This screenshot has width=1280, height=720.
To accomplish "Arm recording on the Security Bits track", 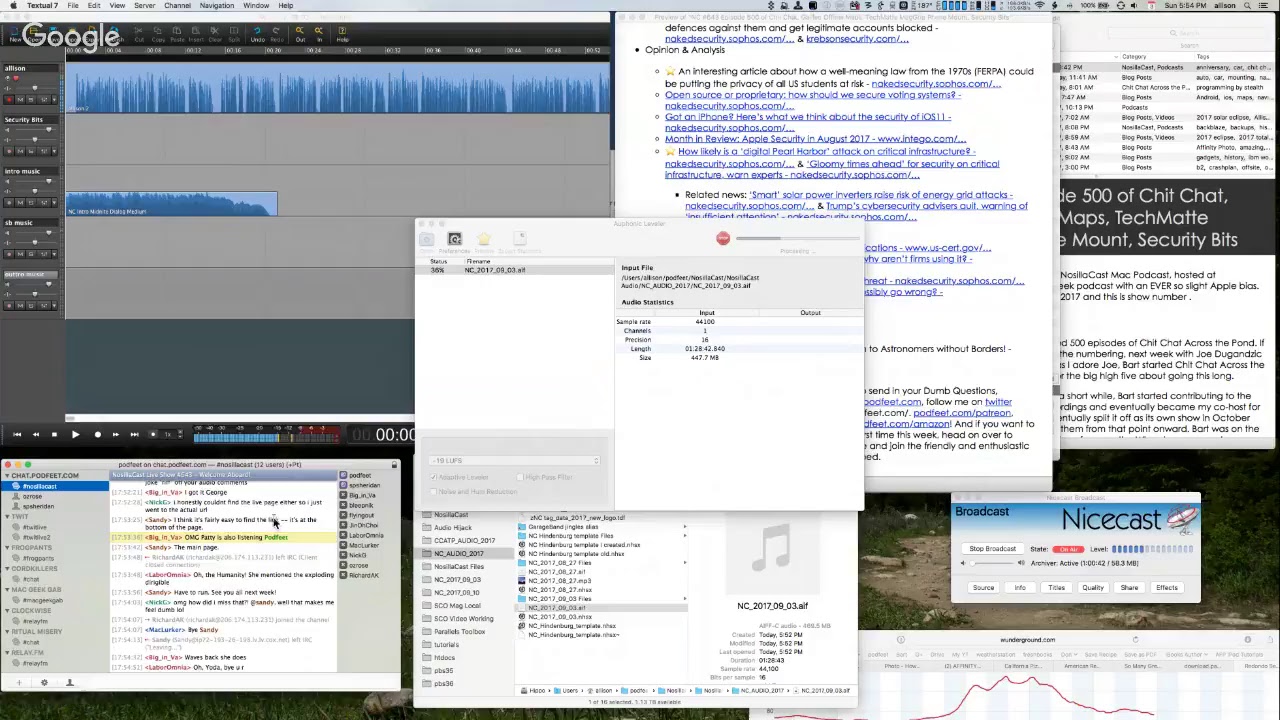I will click(8, 151).
